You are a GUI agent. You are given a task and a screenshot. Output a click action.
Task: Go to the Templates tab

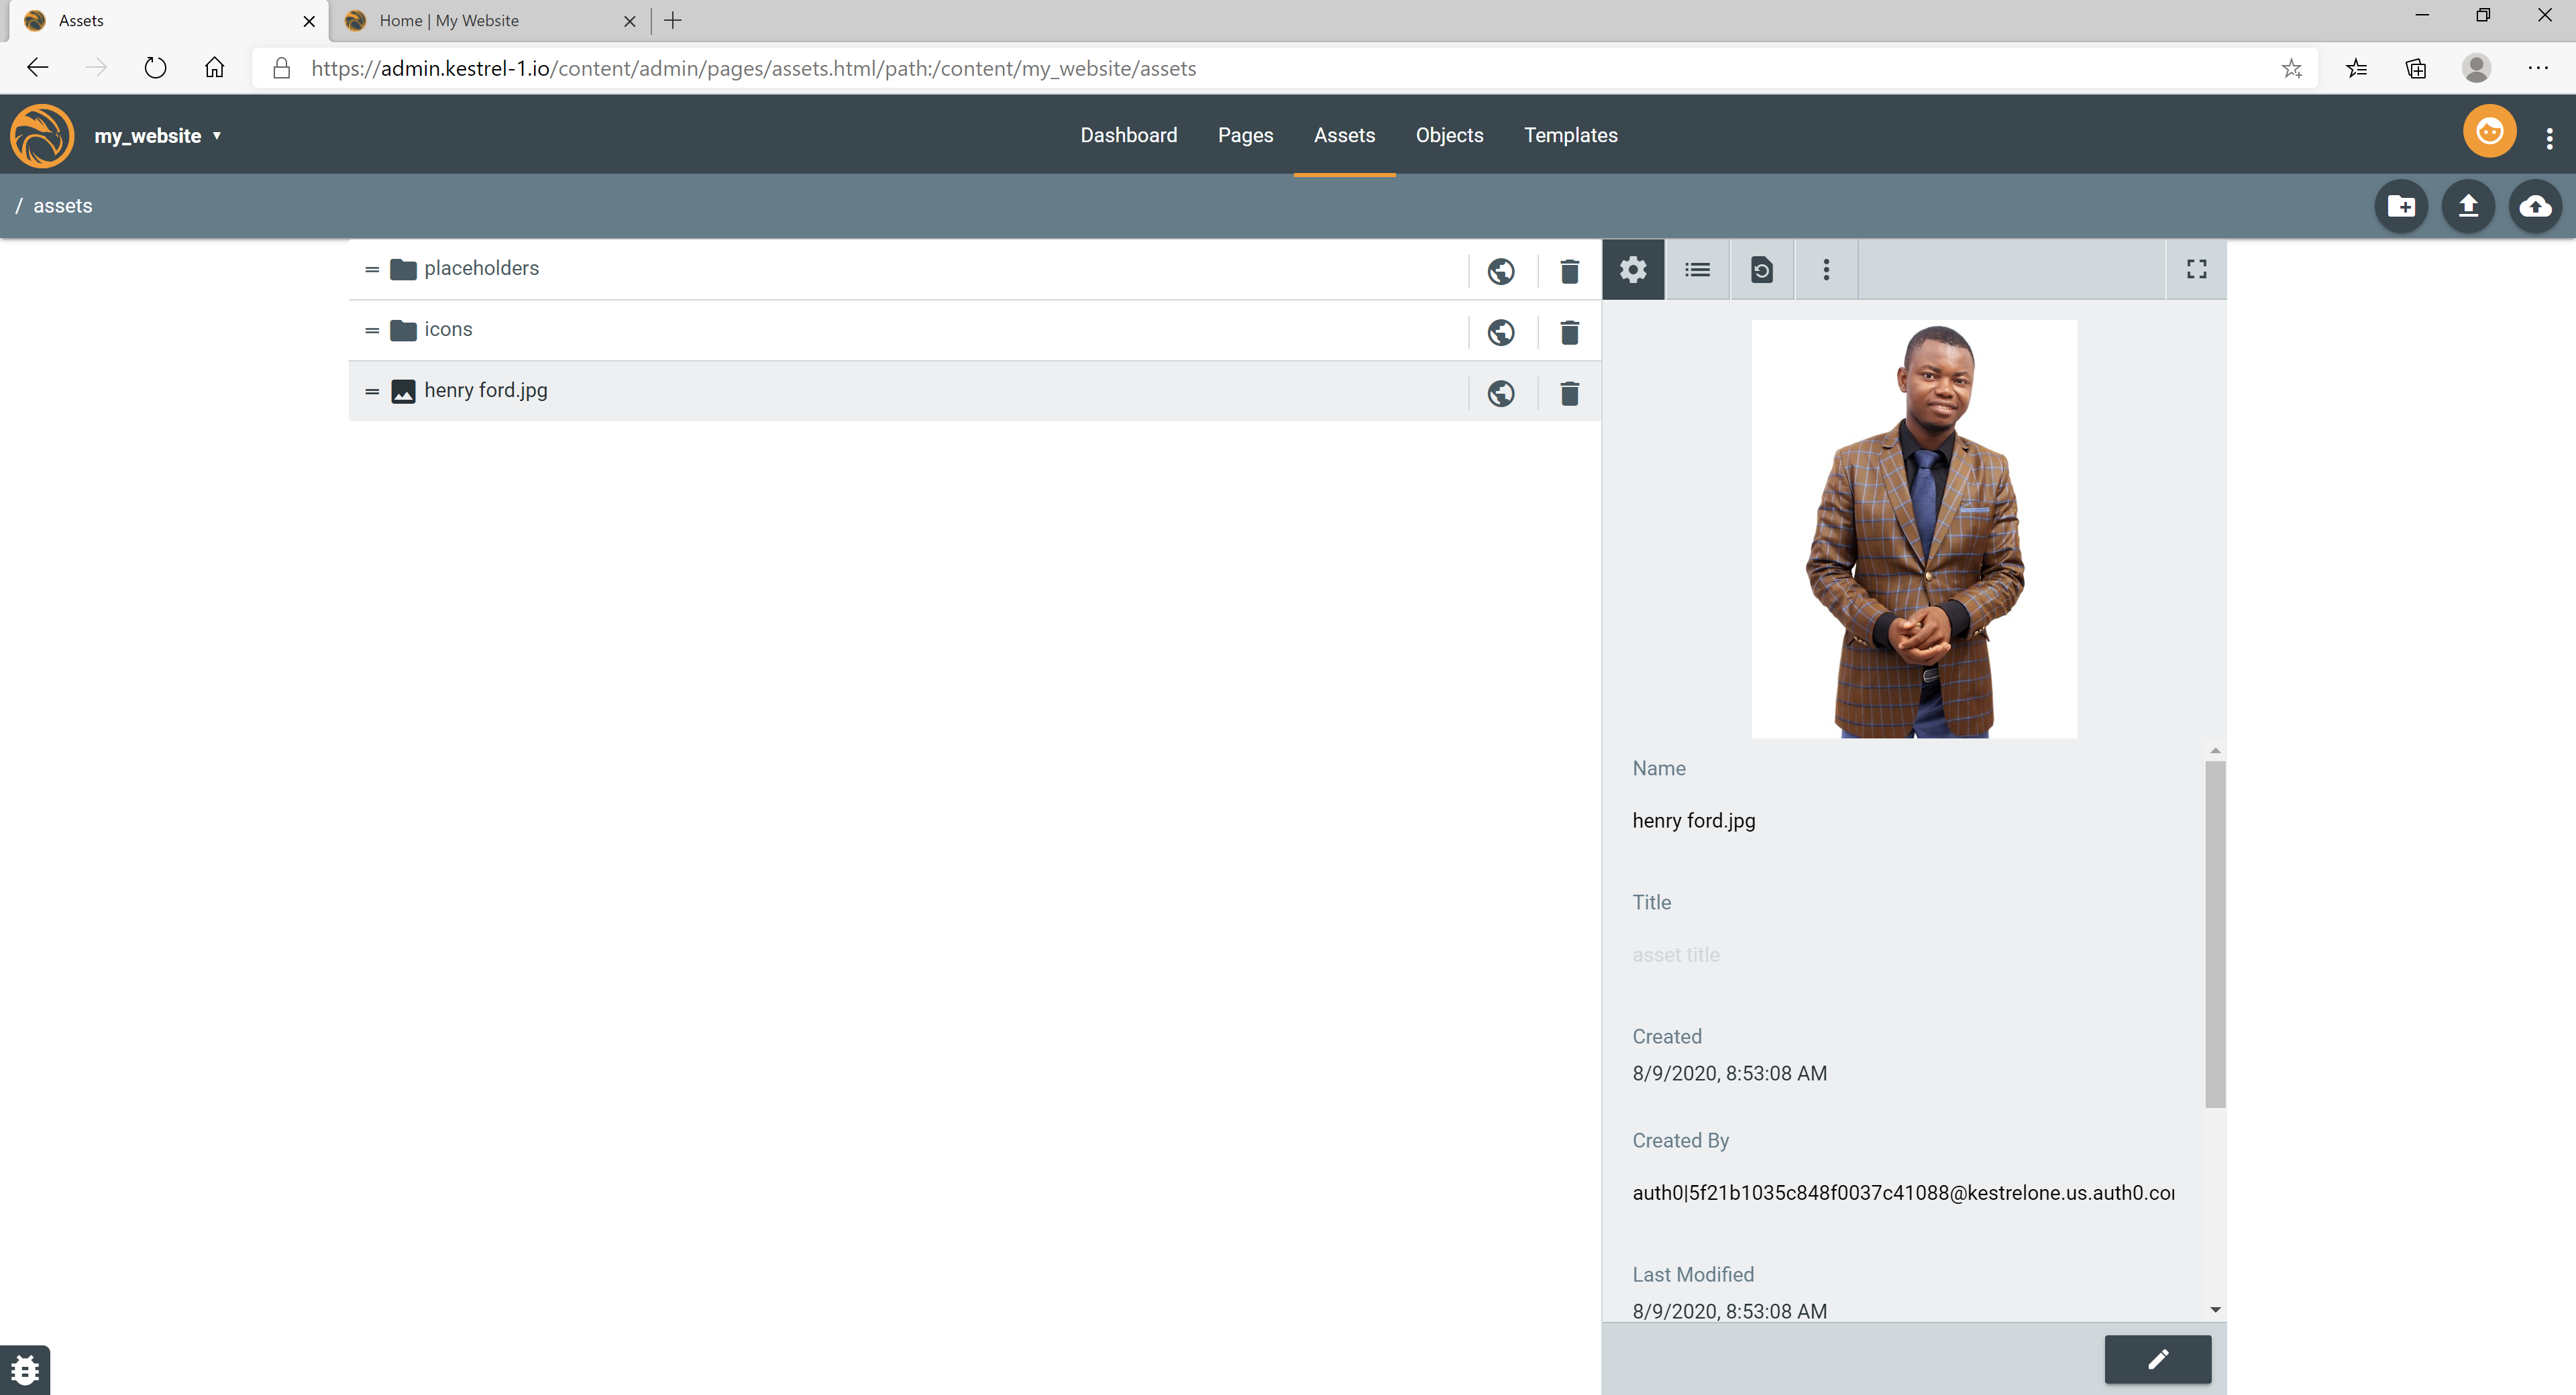pyautogui.click(x=1570, y=135)
